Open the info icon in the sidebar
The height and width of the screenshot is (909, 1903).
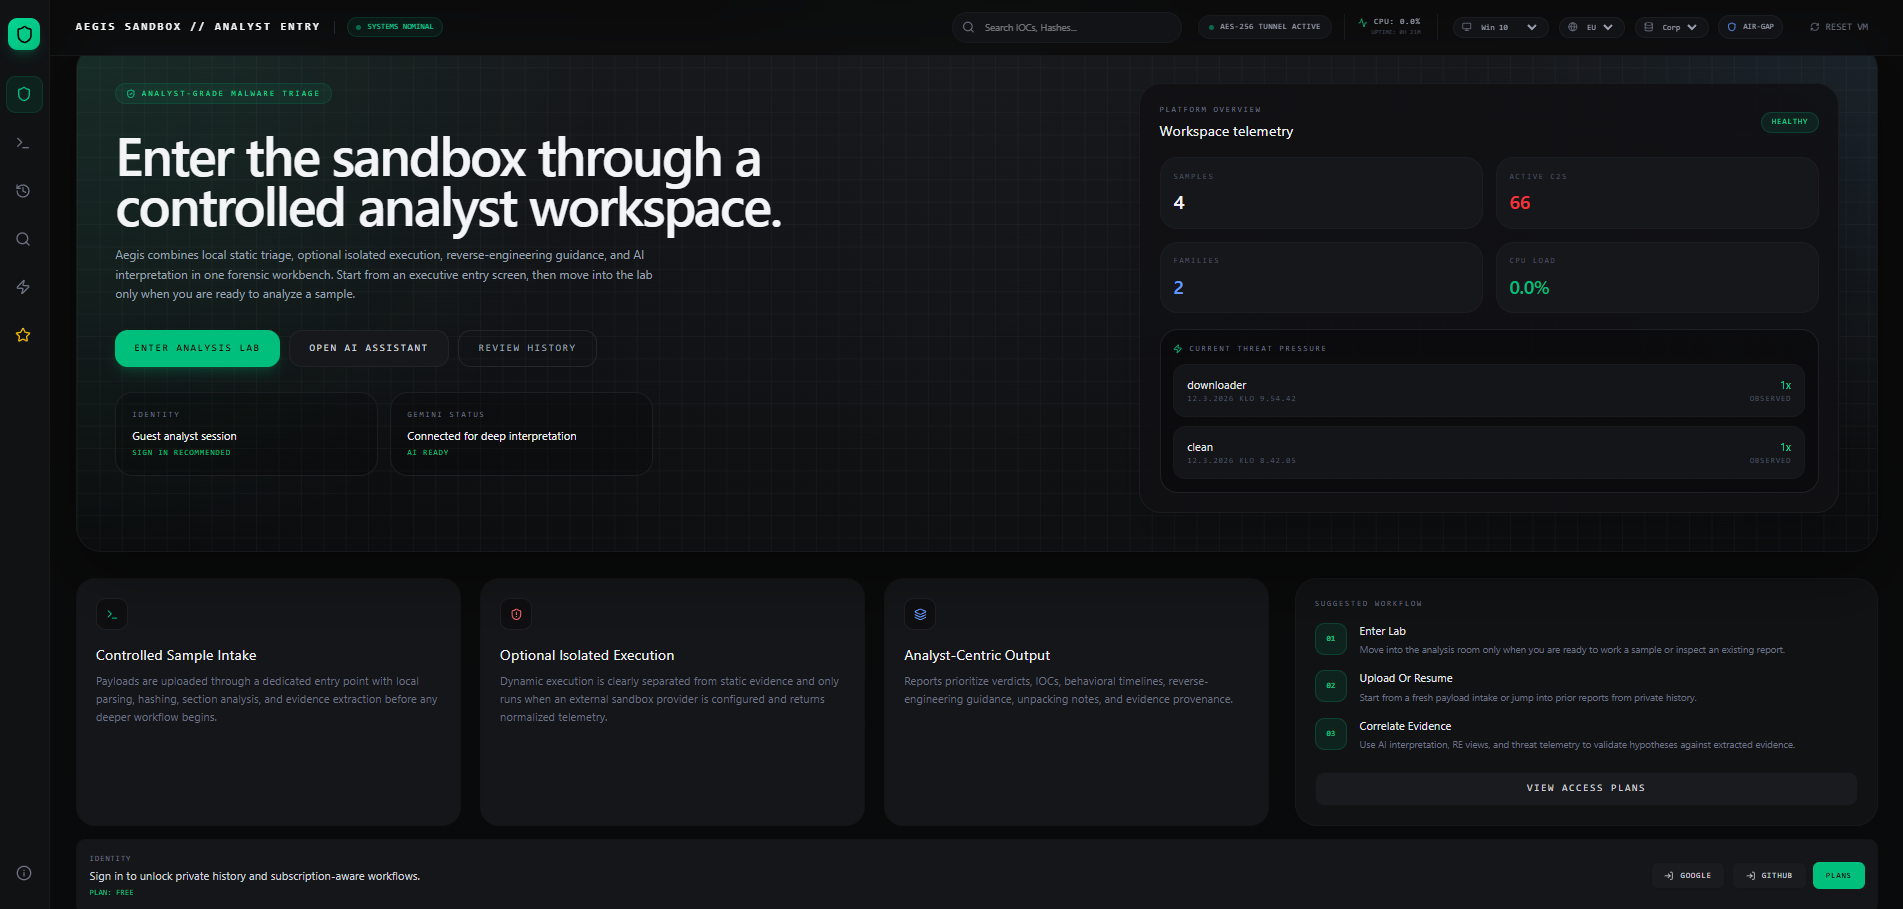point(24,873)
